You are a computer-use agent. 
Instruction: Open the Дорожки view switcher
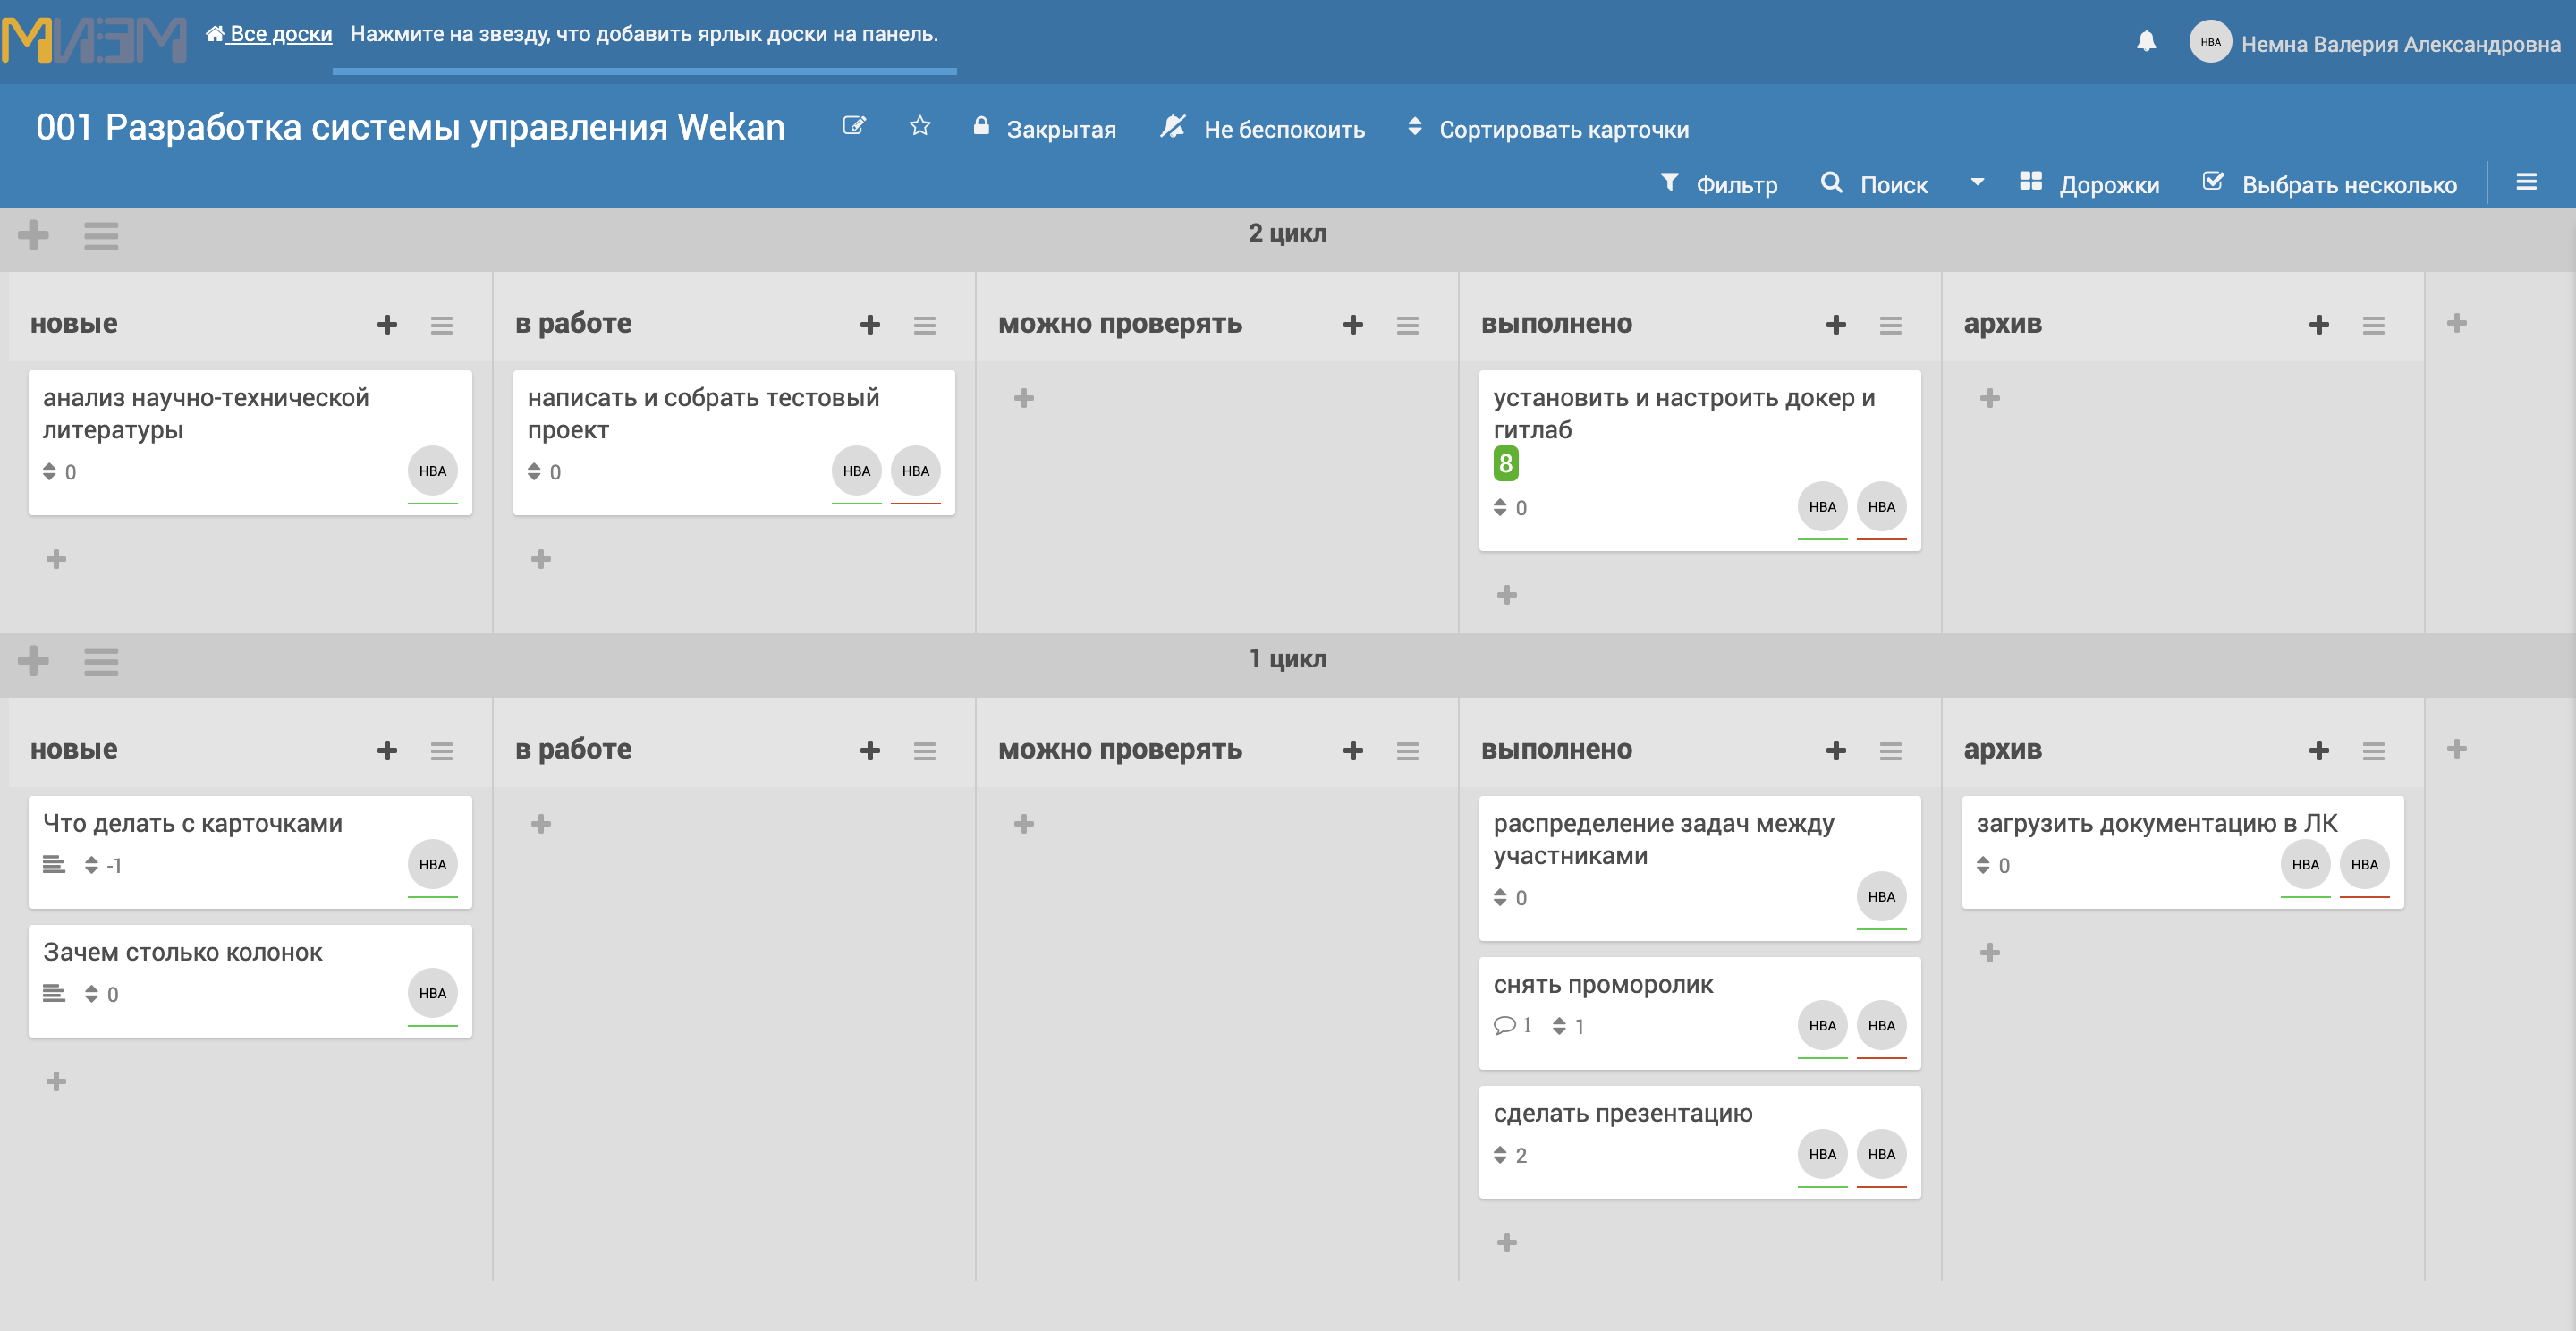(2090, 184)
